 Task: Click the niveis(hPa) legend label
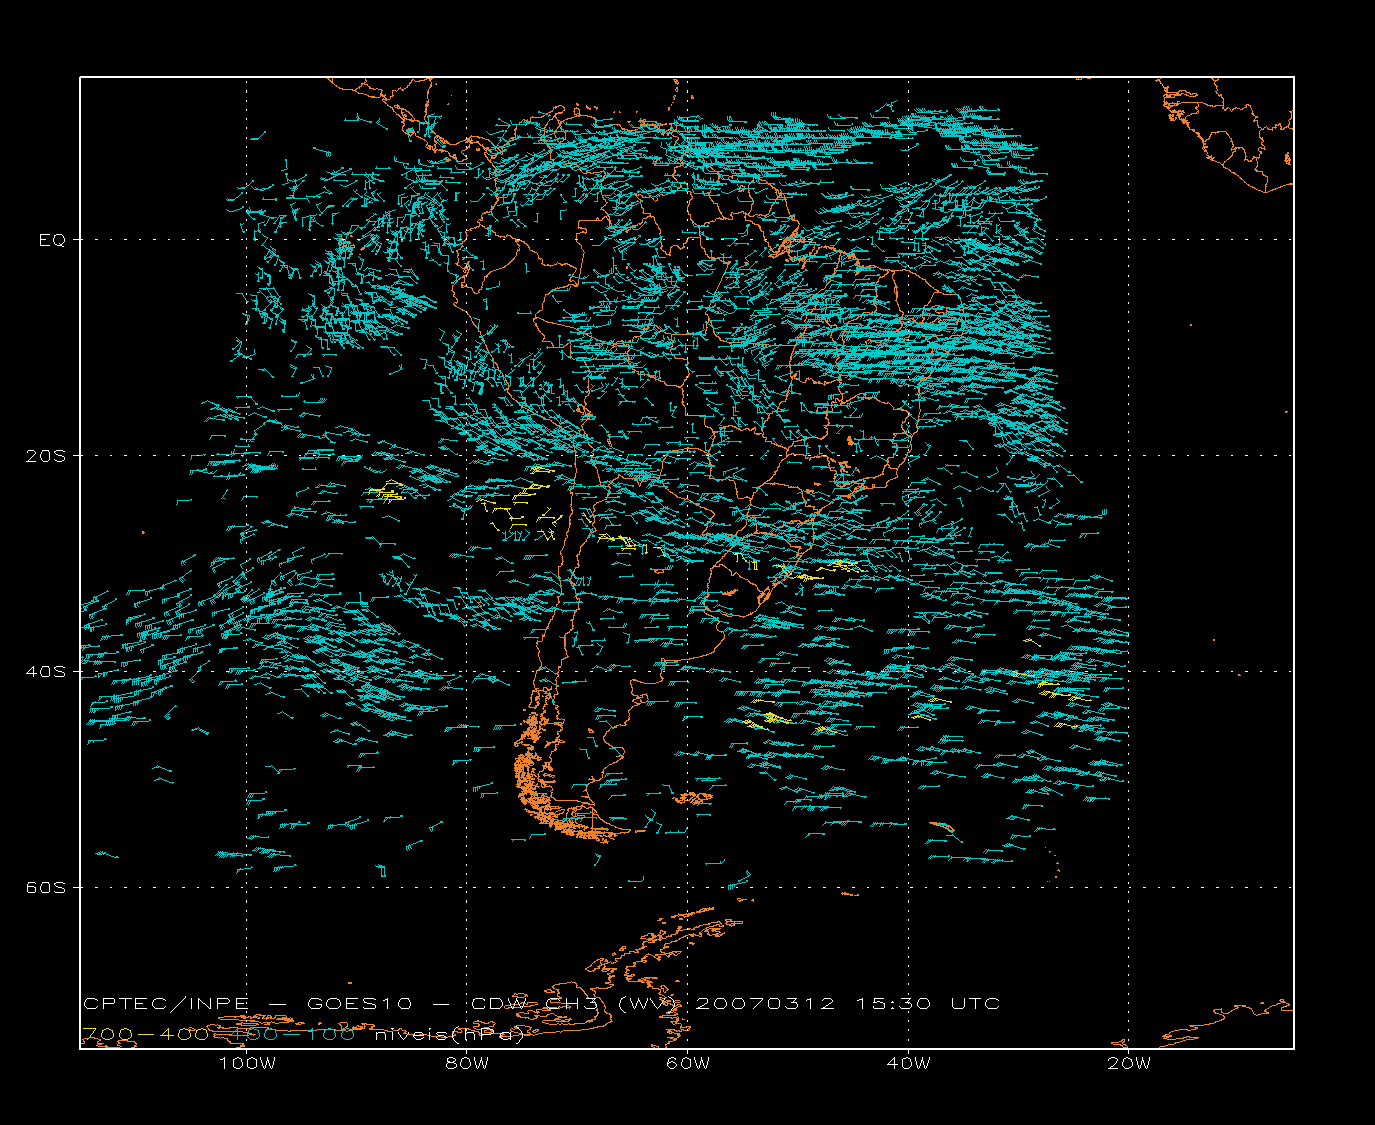point(450,1035)
